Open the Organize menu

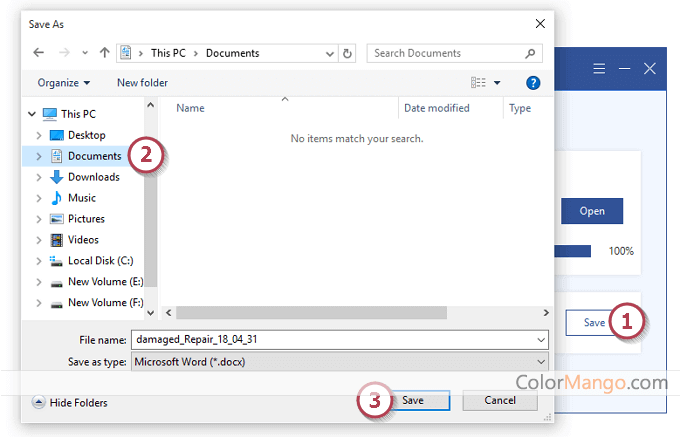coord(63,83)
